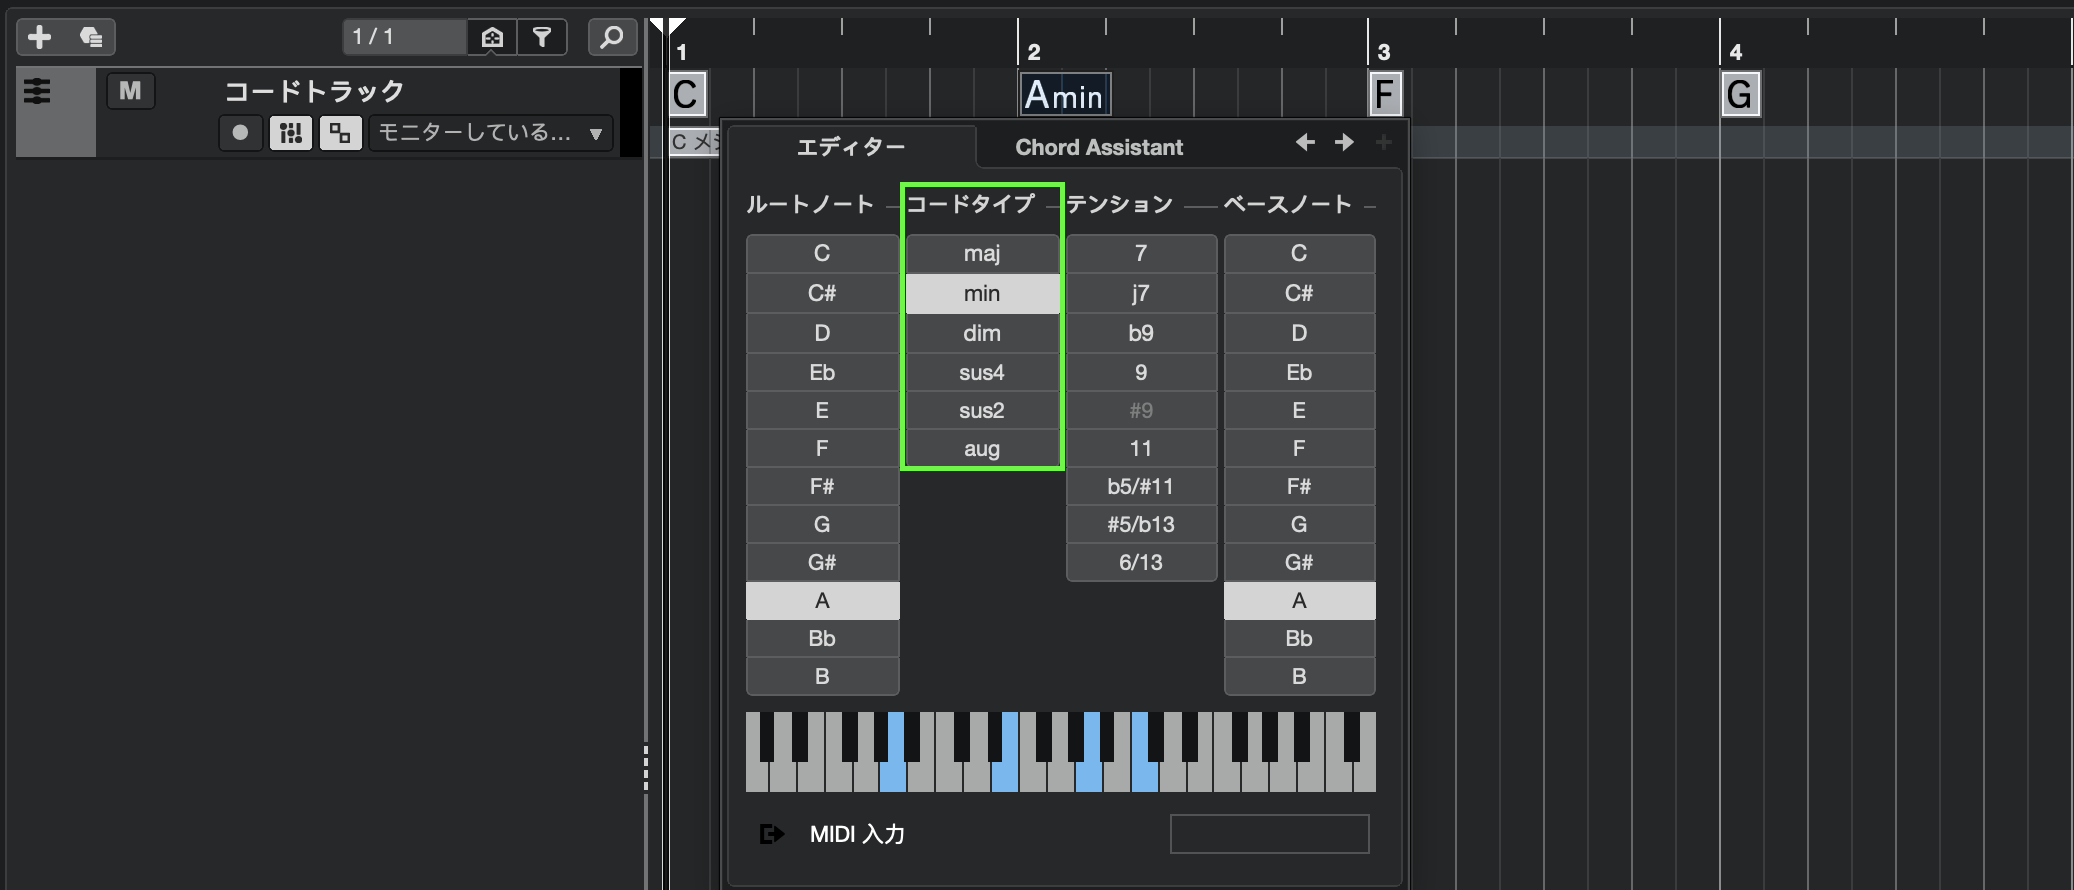This screenshot has width=2074, height=890.
Task: Click the MIDI input arrow icon
Action: click(x=772, y=834)
